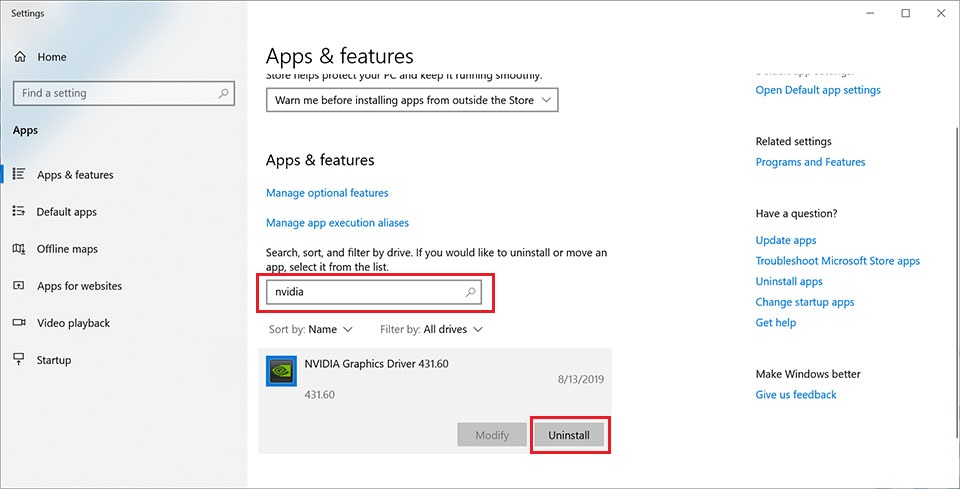The image size is (960, 489).
Task: Open Offline maps settings
Action: [67, 249]
